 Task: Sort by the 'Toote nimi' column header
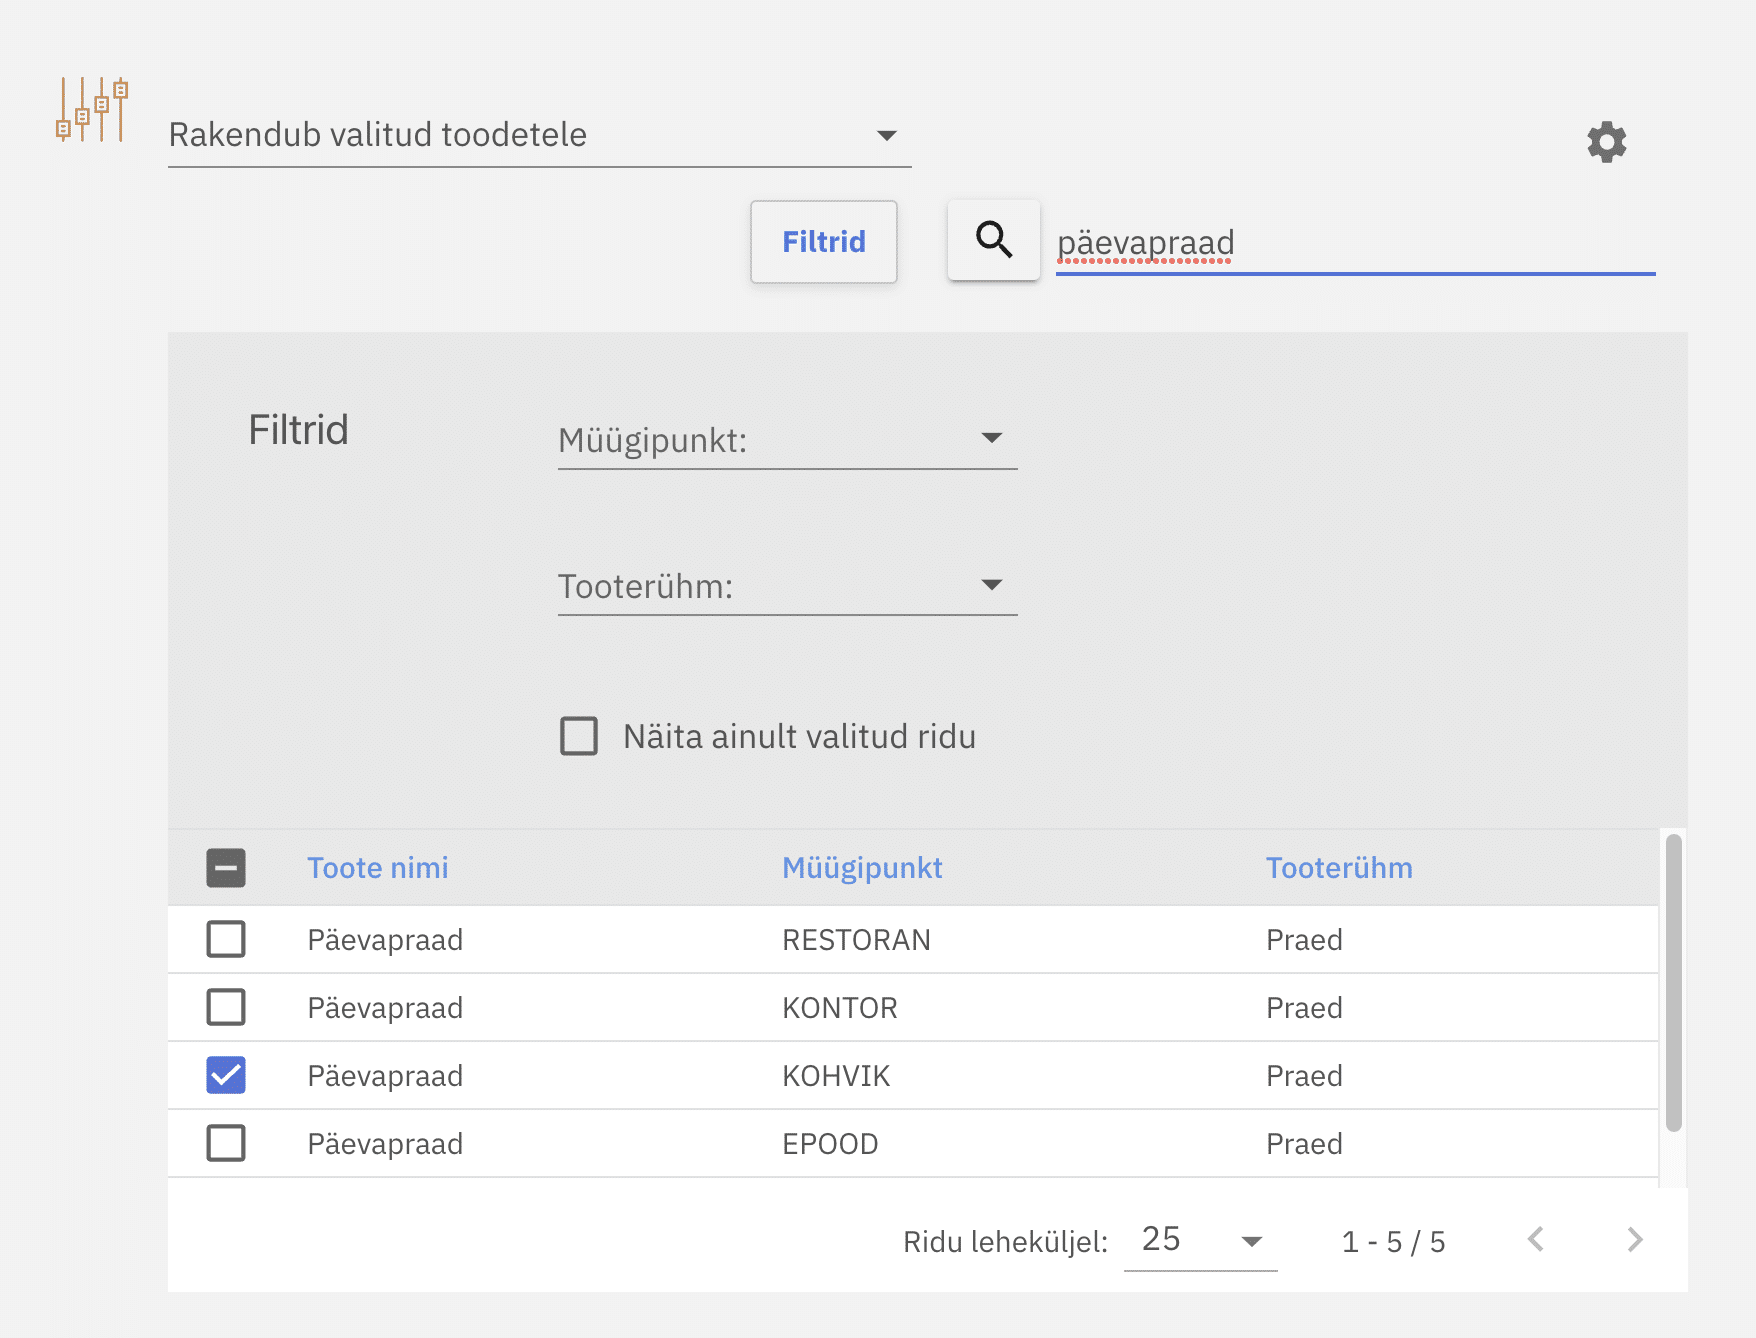[x=377, y=868]
